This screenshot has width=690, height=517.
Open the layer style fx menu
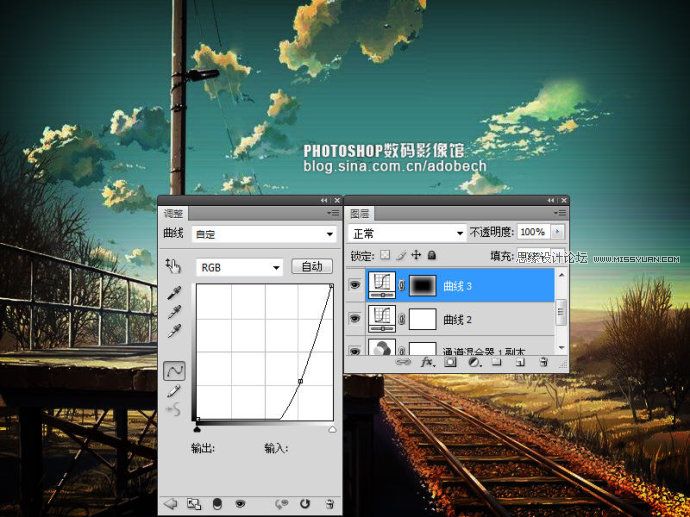pos(428,363)
